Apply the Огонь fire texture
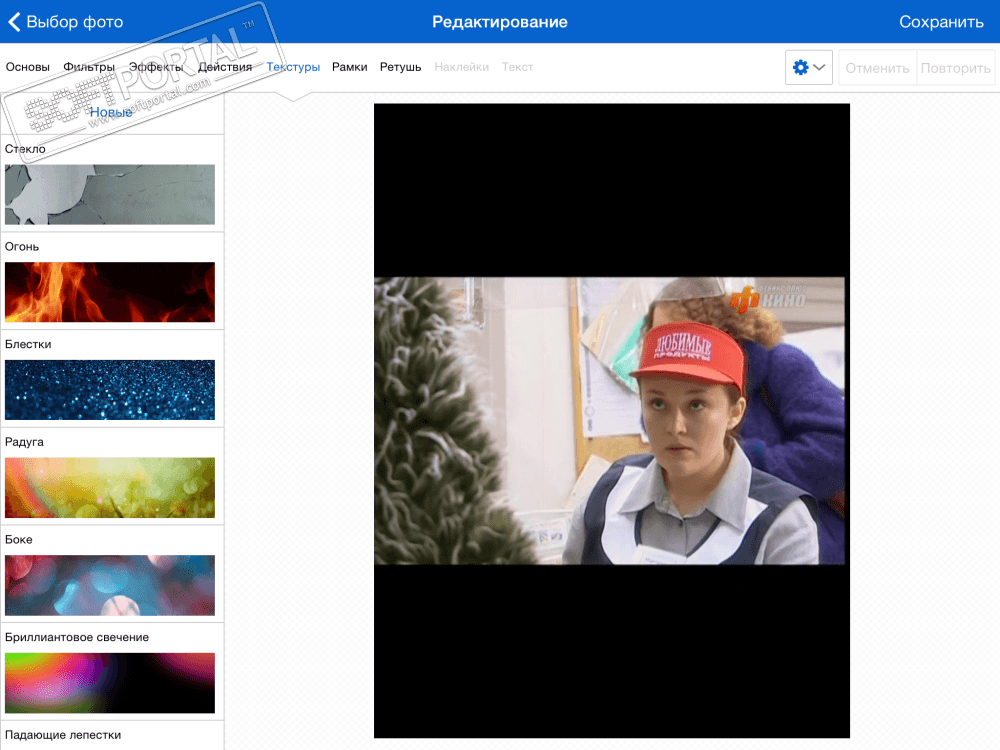Screen dimensions: 1000x750 pyautogui.click(x=110, y=291)
